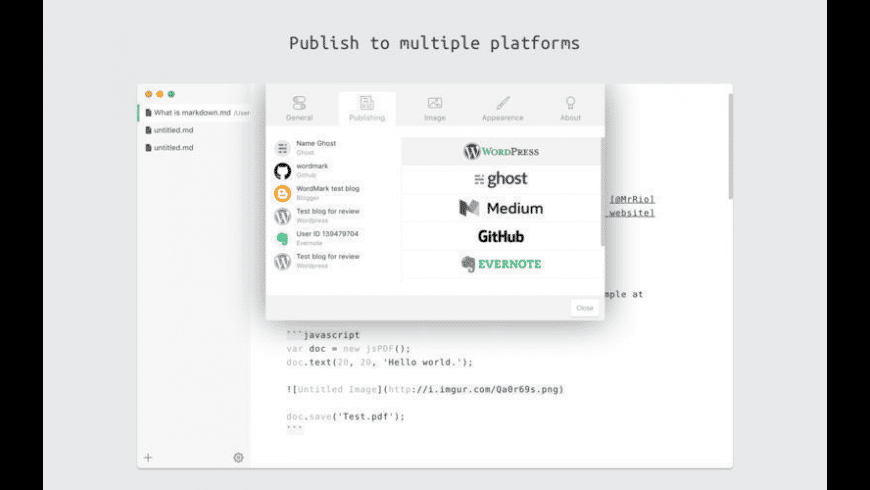The height and width of the screenshot is (490, 870).
Task: Click the platform list scrollbar
Action: (603, 192)
